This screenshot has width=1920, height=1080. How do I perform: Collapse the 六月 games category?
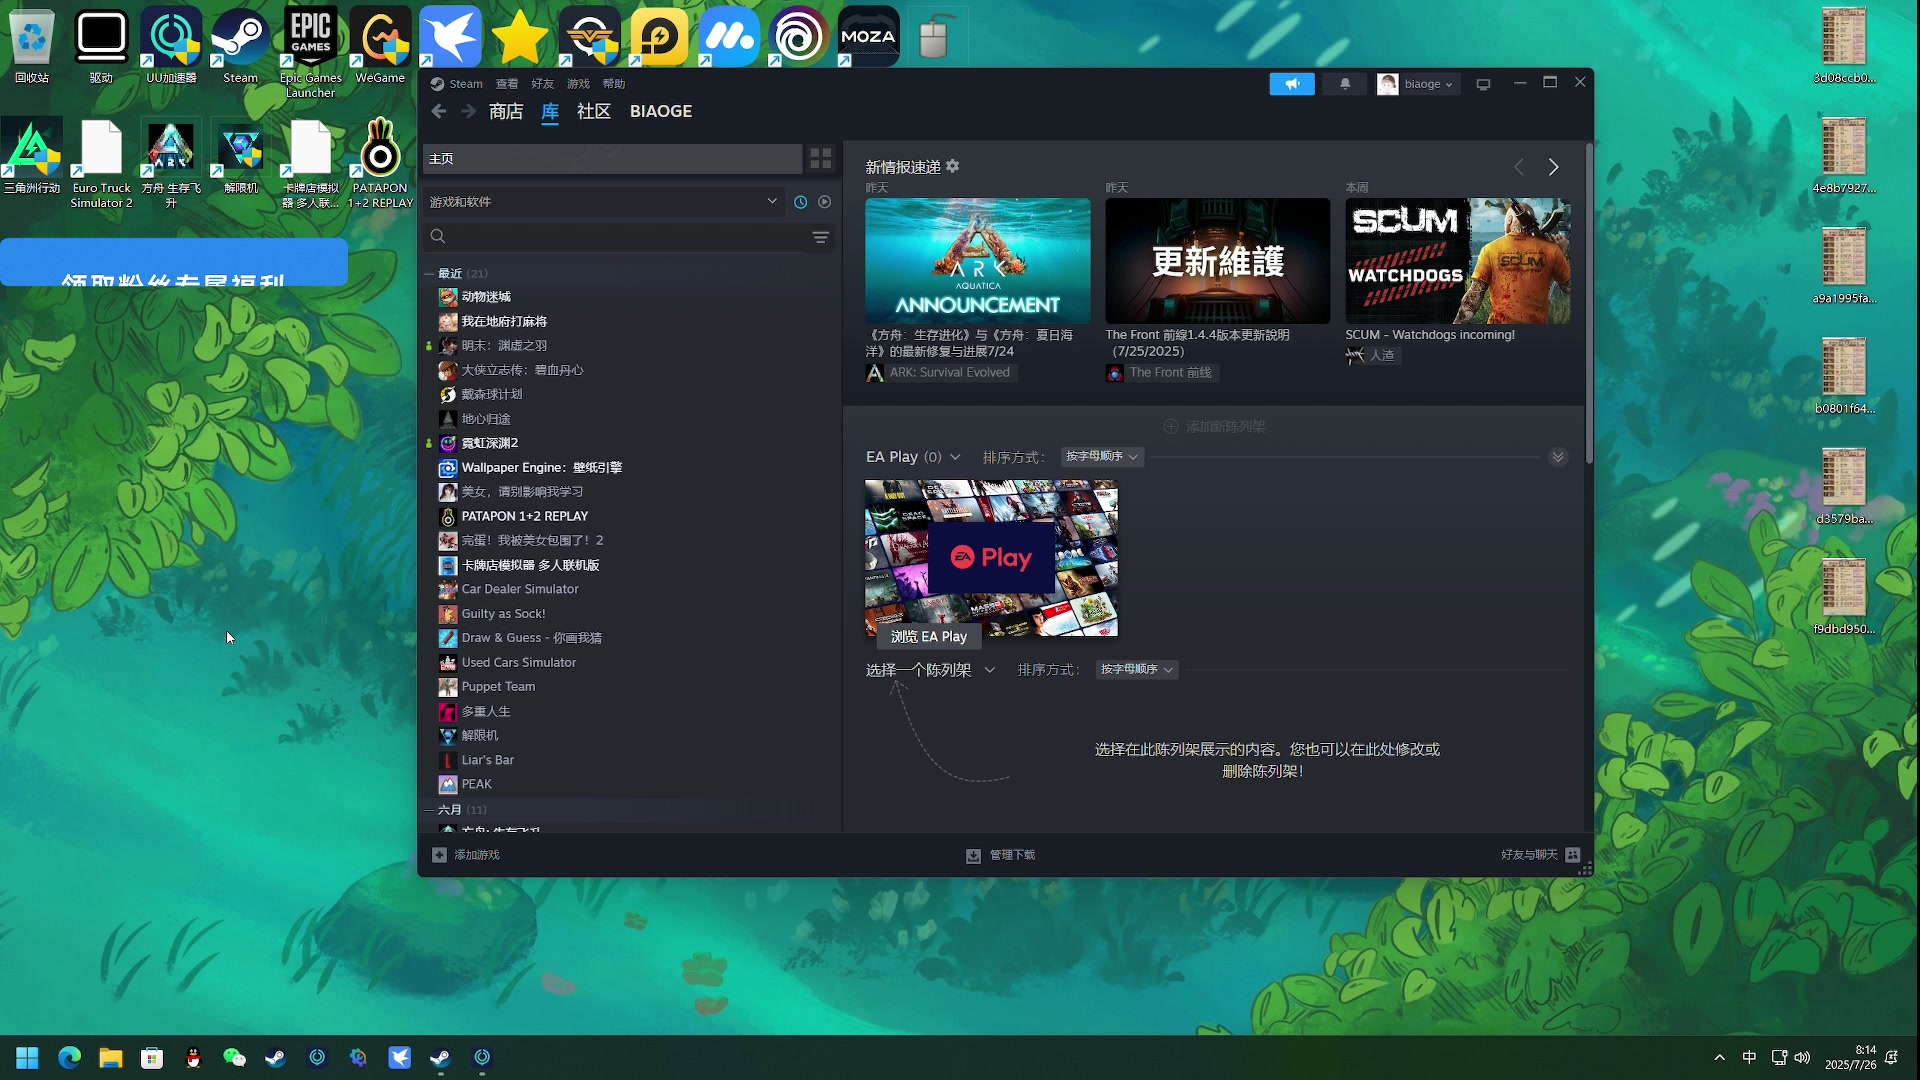[429, 810]
